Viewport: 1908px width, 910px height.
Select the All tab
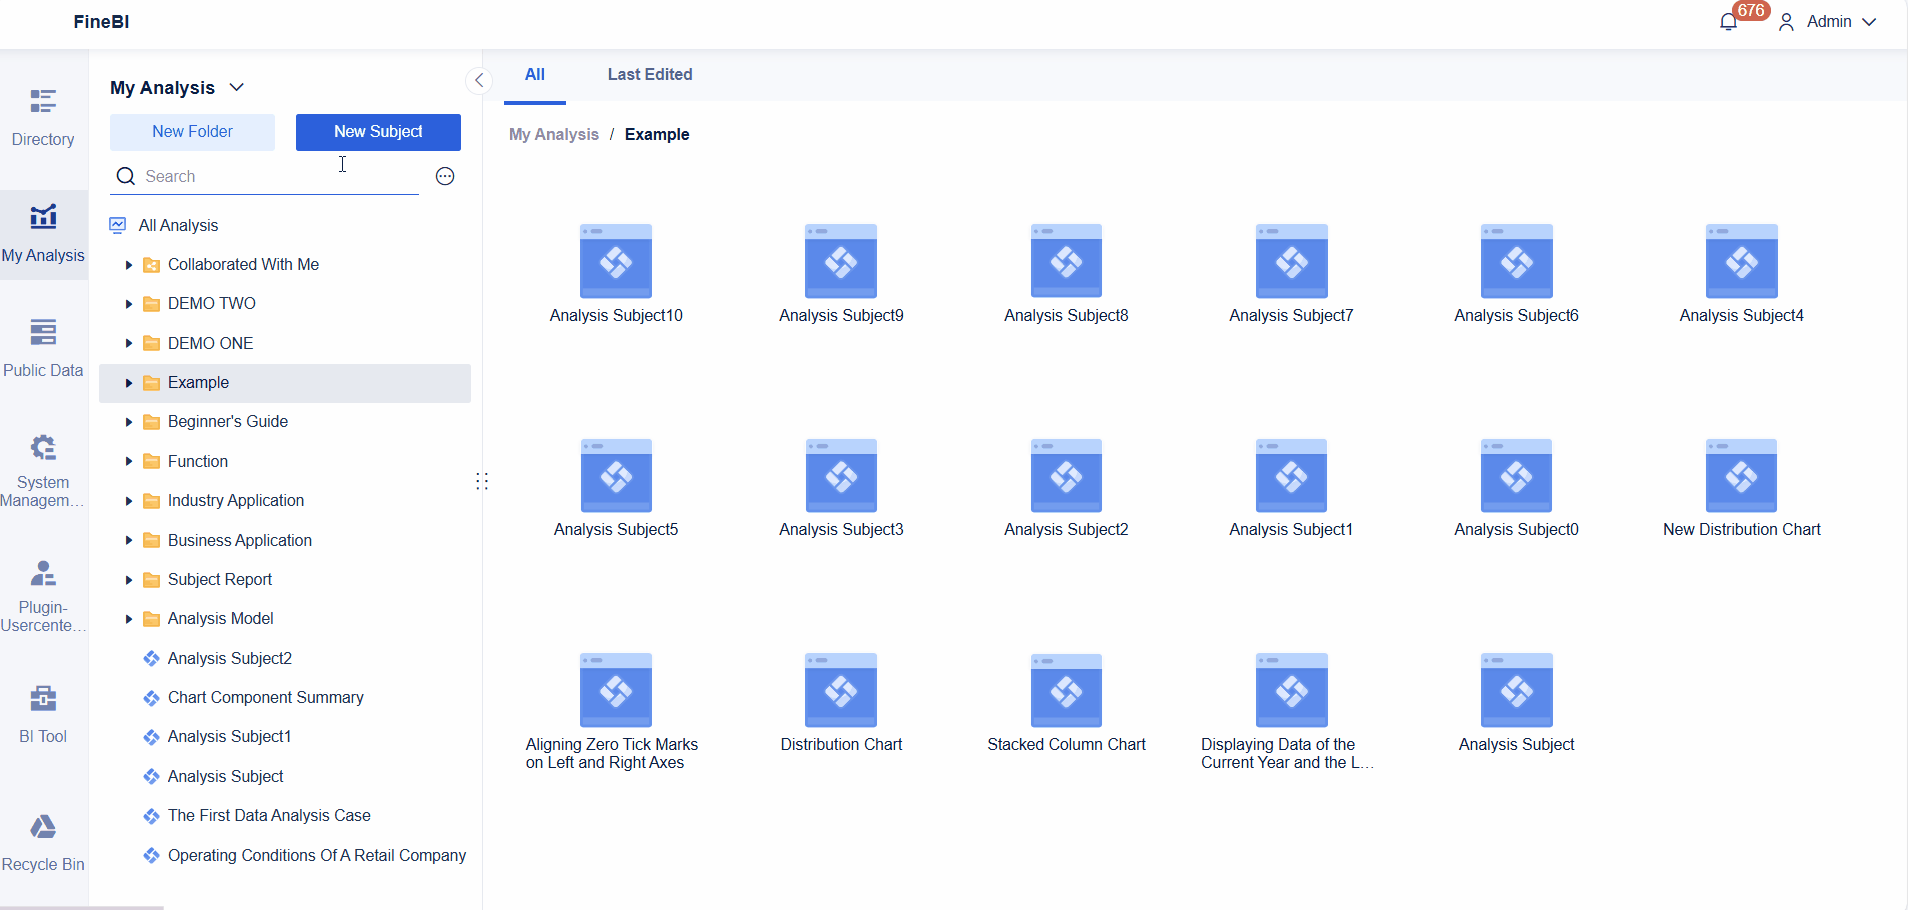534,74
